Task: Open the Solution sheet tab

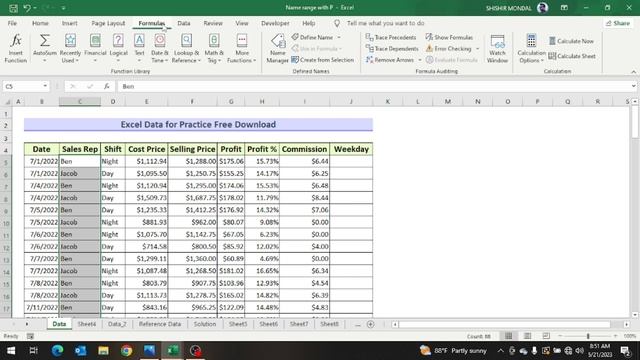Action: point(204,324)
